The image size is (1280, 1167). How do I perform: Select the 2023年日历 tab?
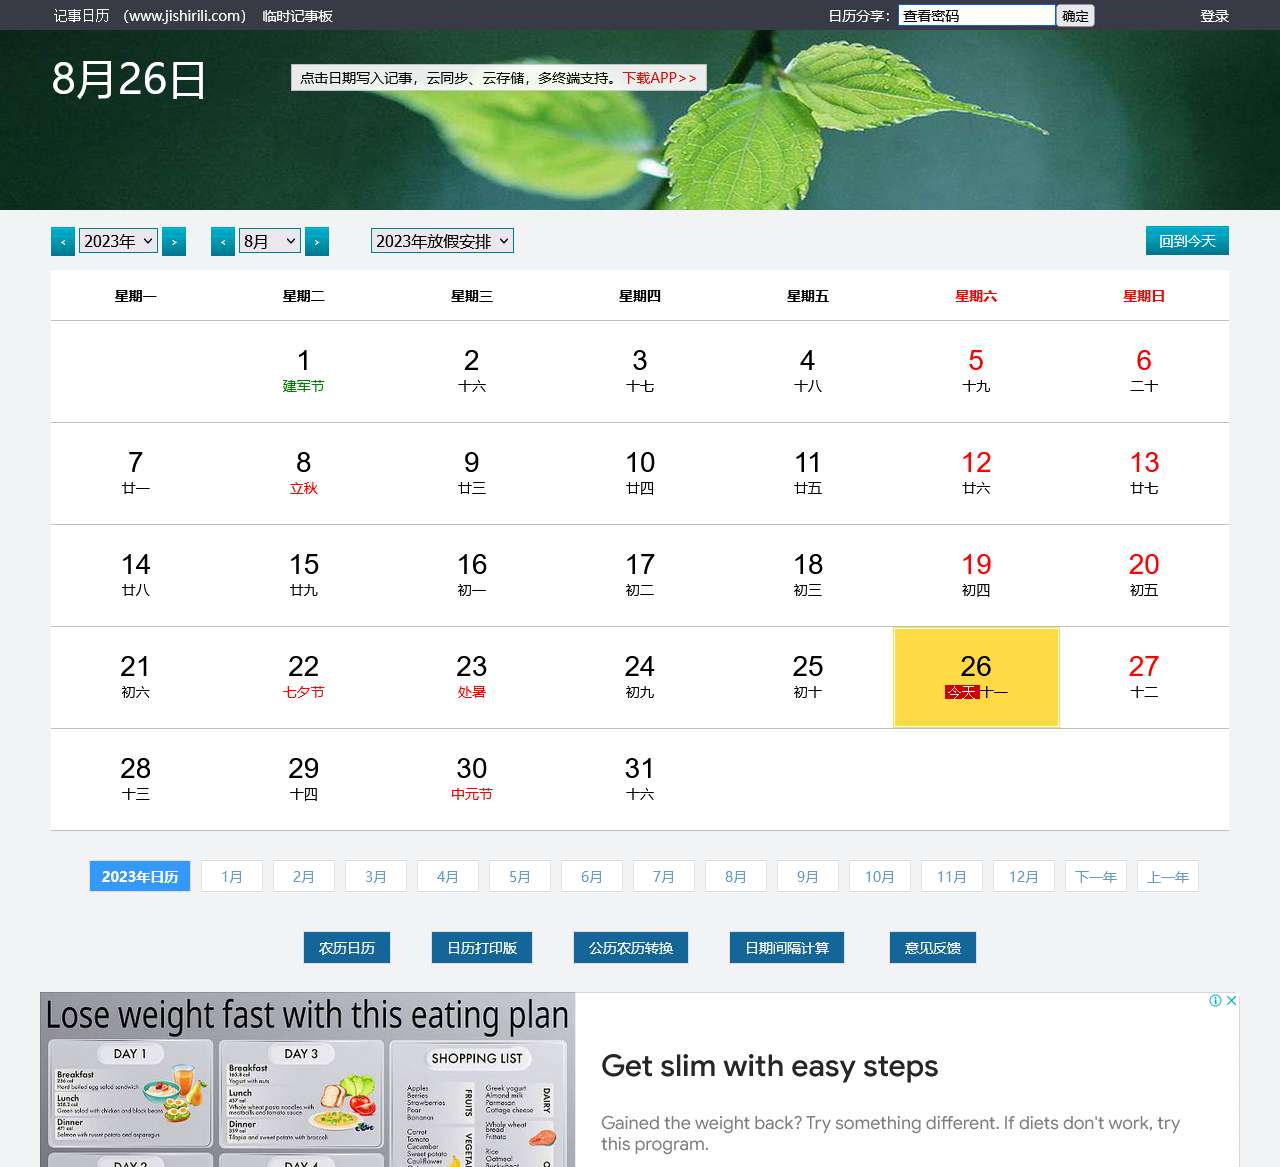pos(140,876)
